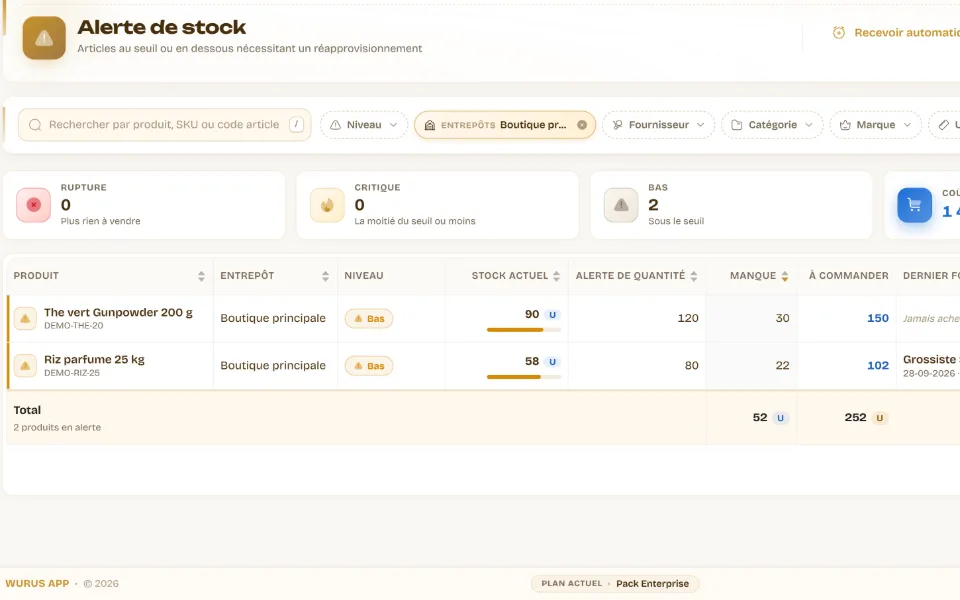Click the Bas warning triangle icon
Screen dimensions: 960x600
point(621,205)
